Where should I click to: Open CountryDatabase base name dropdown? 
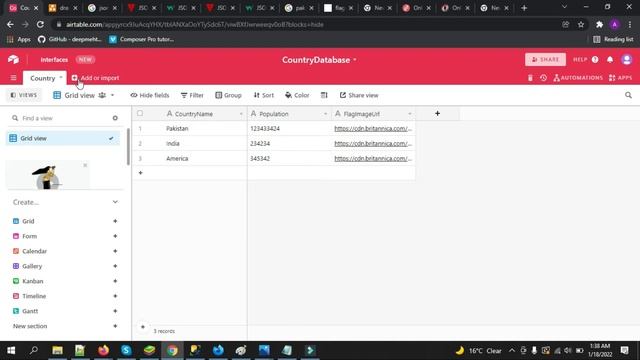tap(355, 60)
